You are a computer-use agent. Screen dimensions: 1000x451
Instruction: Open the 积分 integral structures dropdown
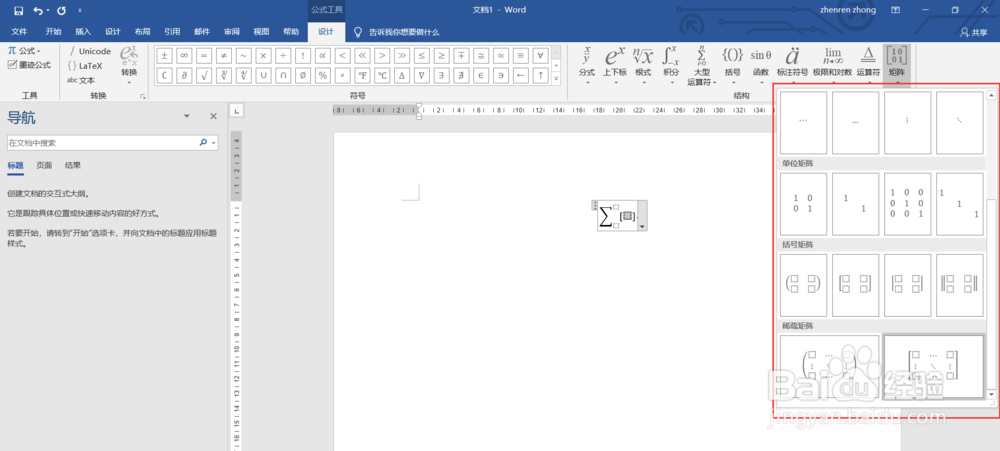tap(670, 65)
